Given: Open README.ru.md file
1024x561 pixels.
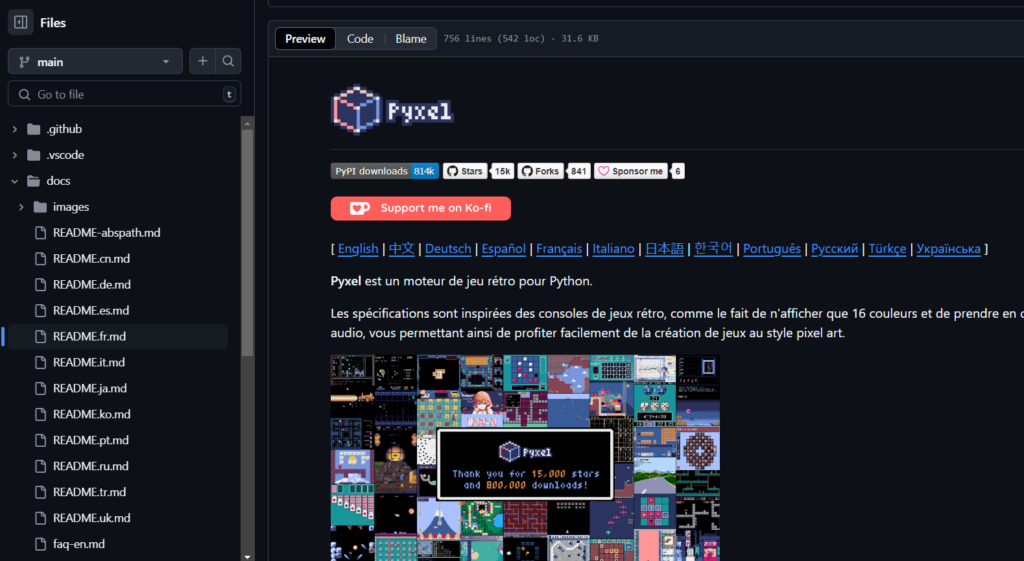Looking at the screenshot, I should [x=91, y=466].
